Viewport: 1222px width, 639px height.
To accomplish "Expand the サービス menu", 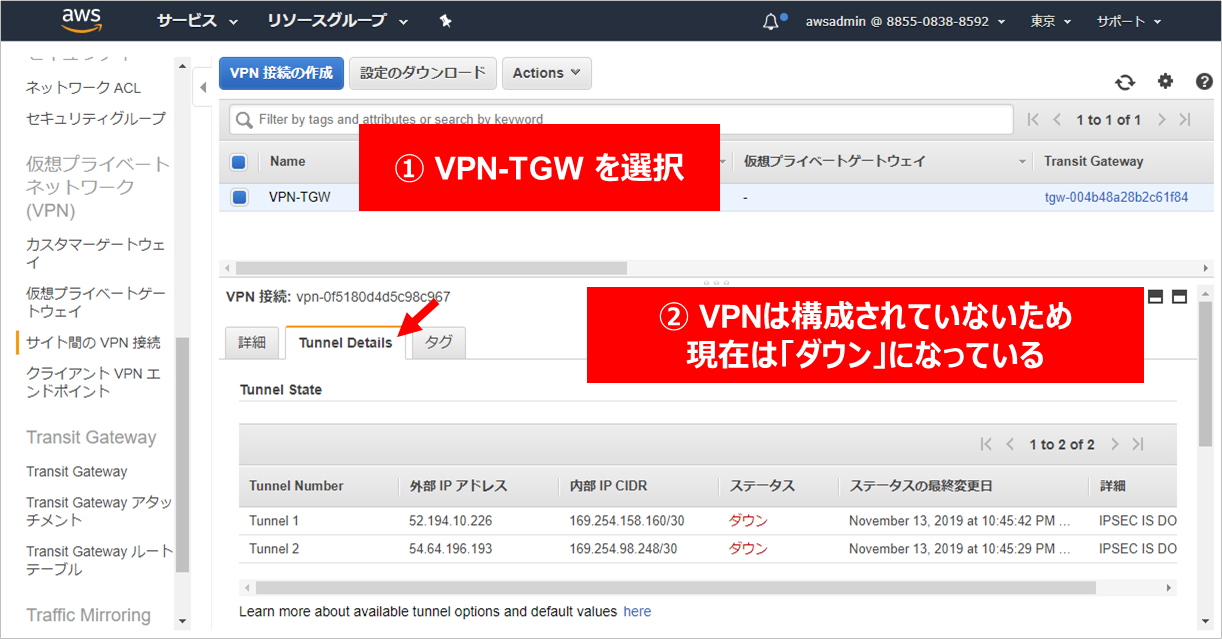I will pos(197,21).
